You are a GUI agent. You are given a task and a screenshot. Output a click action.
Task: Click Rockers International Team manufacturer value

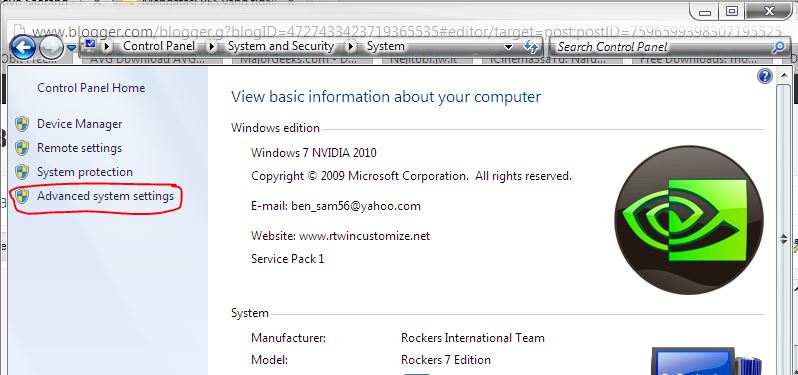[472, 338]
